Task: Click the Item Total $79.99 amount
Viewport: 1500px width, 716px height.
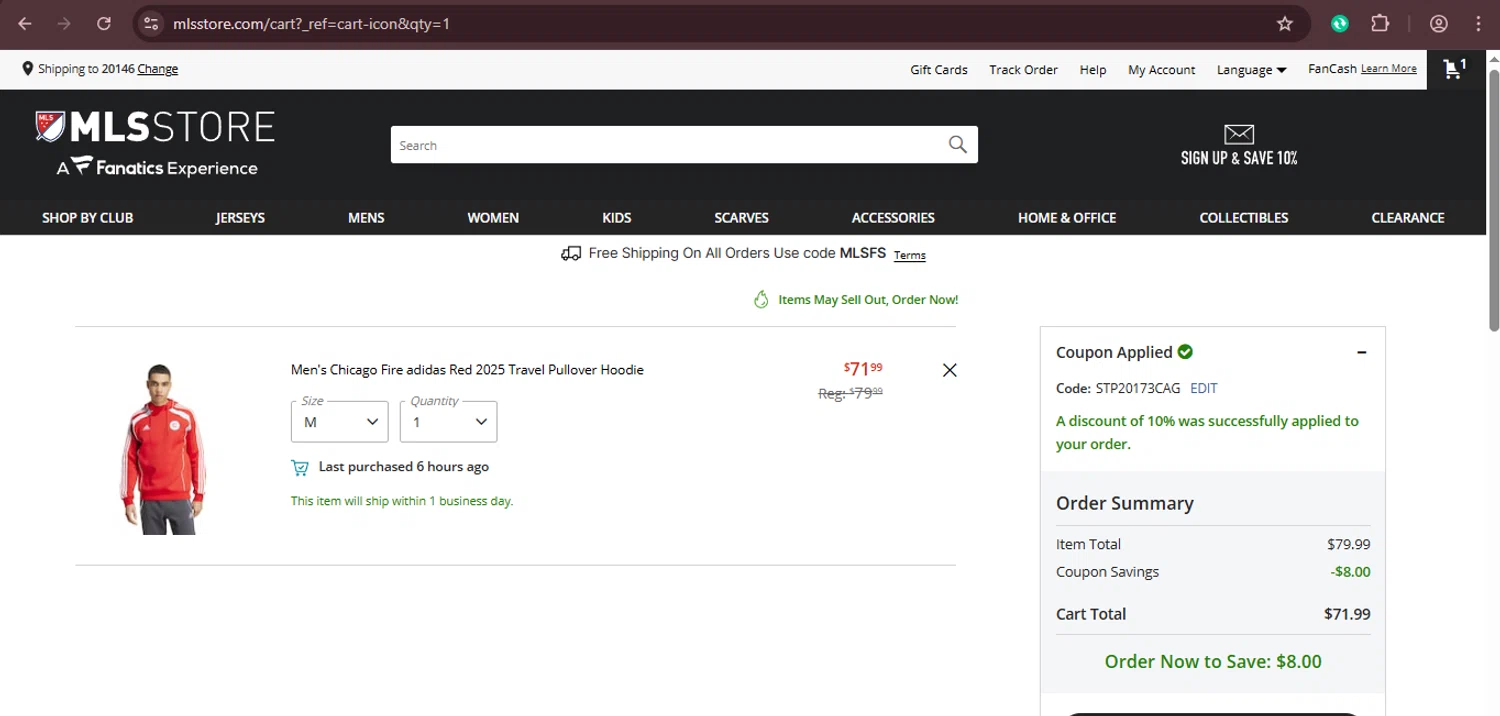Action: click(x=1349, y=544)
